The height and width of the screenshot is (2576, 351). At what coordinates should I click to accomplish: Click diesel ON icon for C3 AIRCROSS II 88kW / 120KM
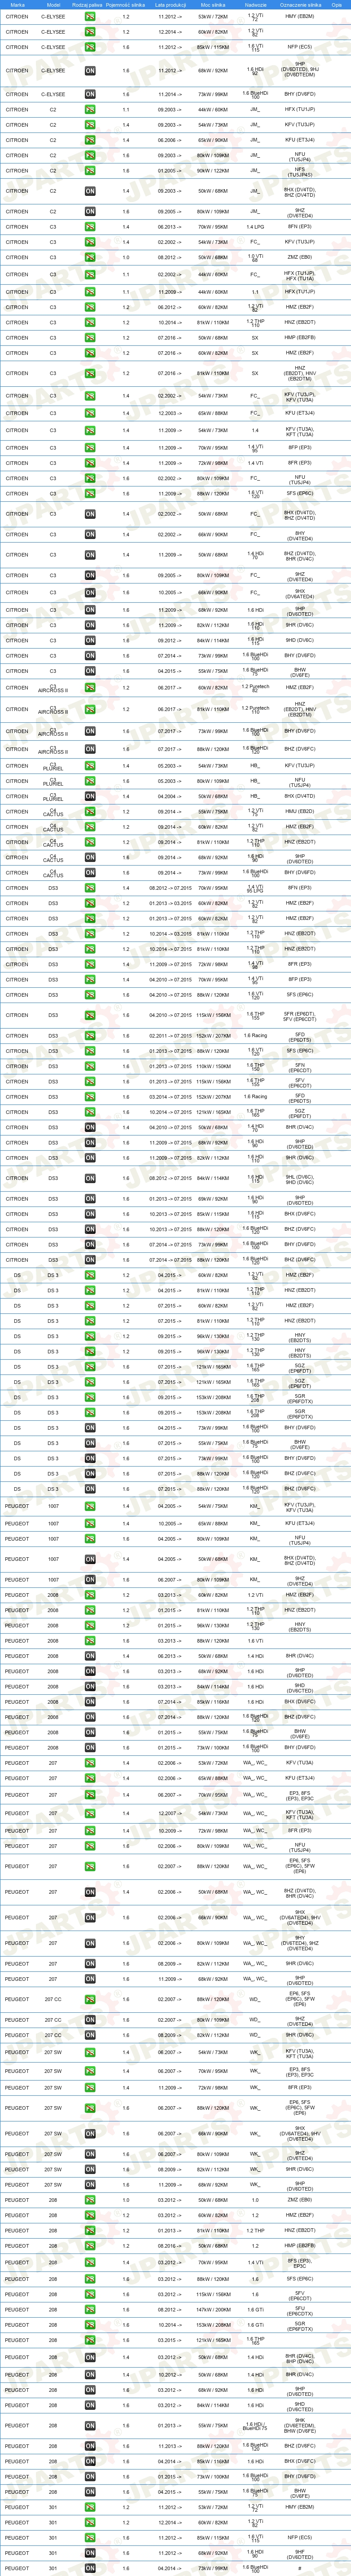click(90, 749)
